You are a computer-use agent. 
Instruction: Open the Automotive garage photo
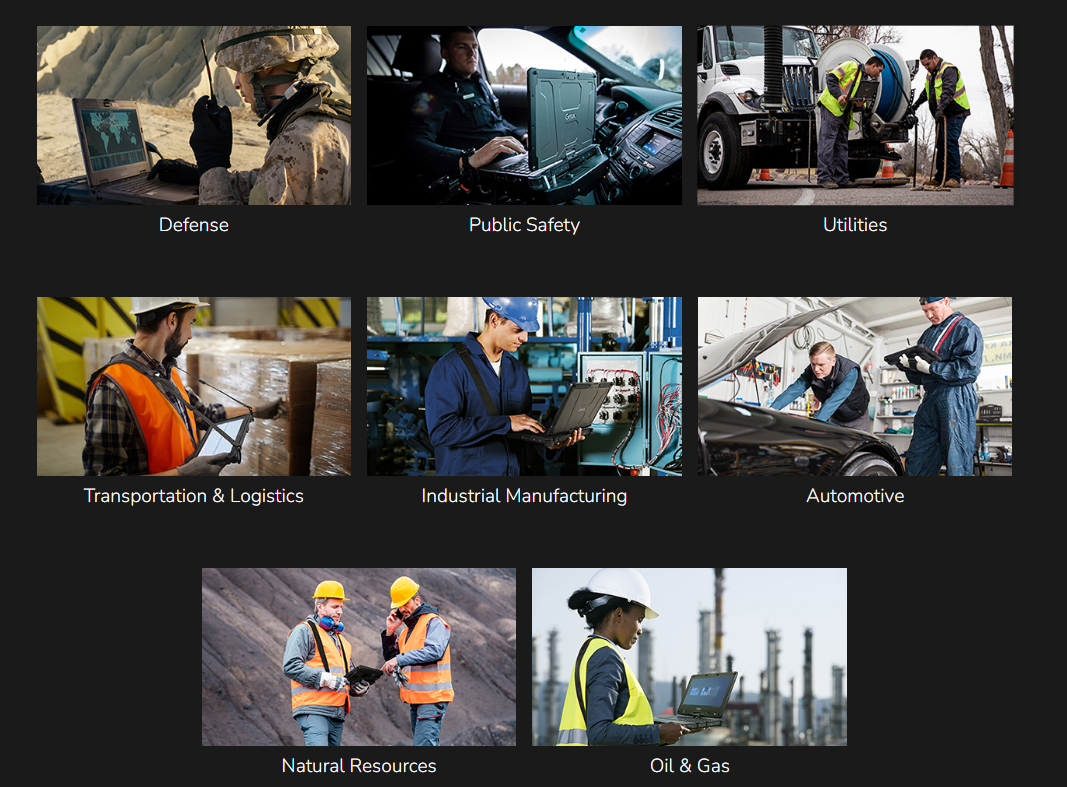point(855,386)
